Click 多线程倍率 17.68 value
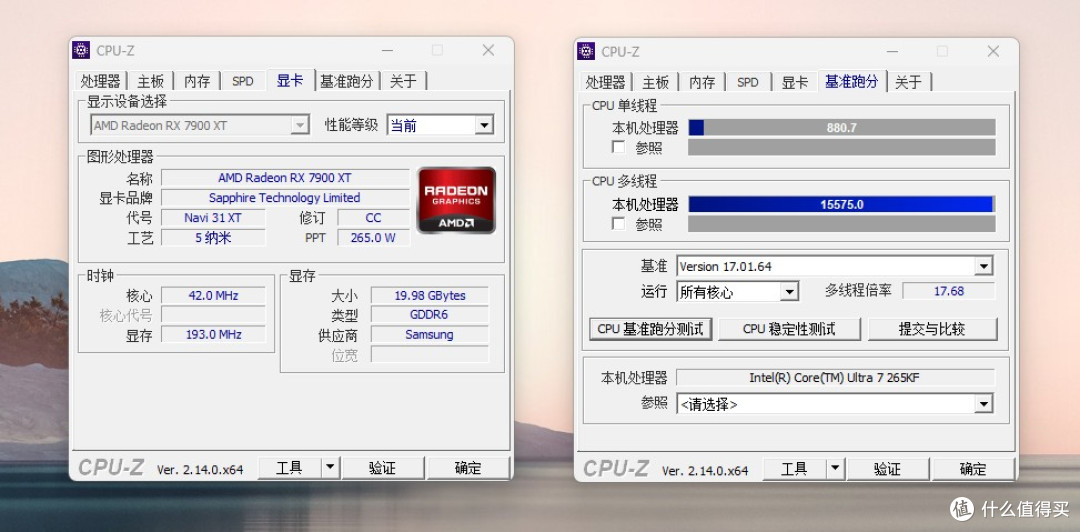 pos(948,291)
